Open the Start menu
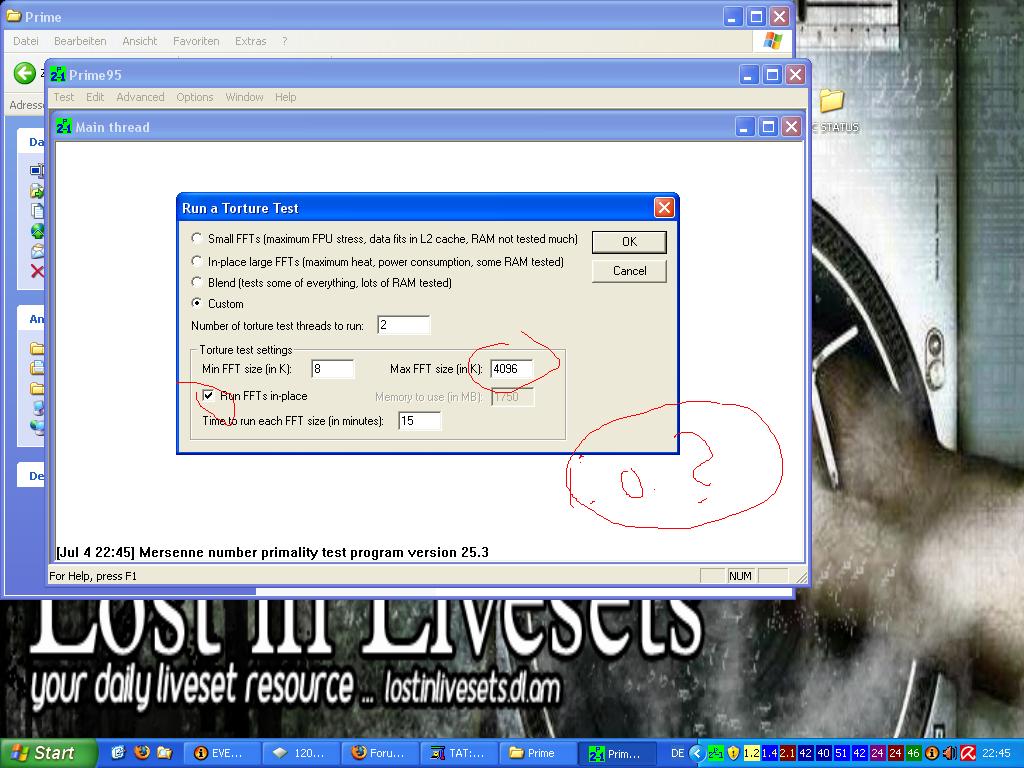The height and width of the screenshot is (768, 1024). (47, 753)
